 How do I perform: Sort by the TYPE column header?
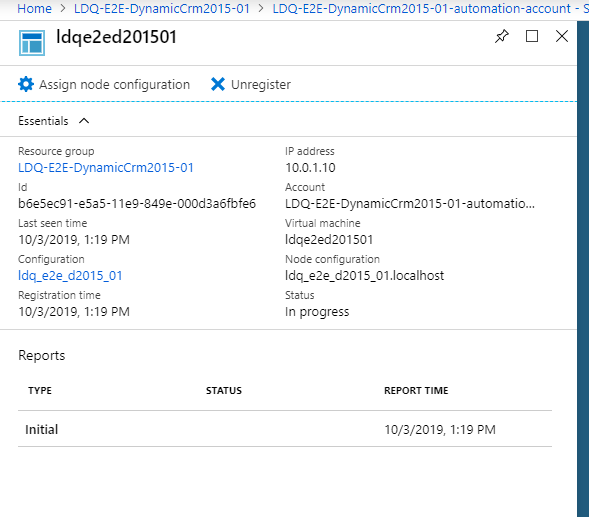pyautogui.click(x=40, y=390)
